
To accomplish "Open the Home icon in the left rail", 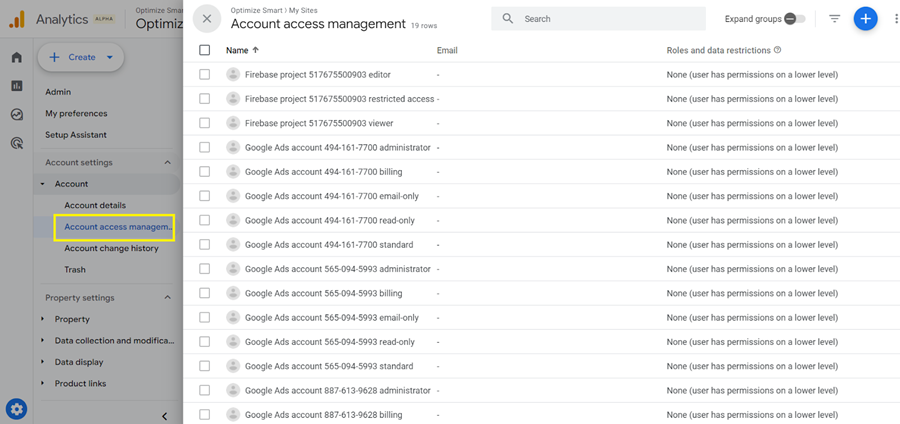I will pos(17,57).
